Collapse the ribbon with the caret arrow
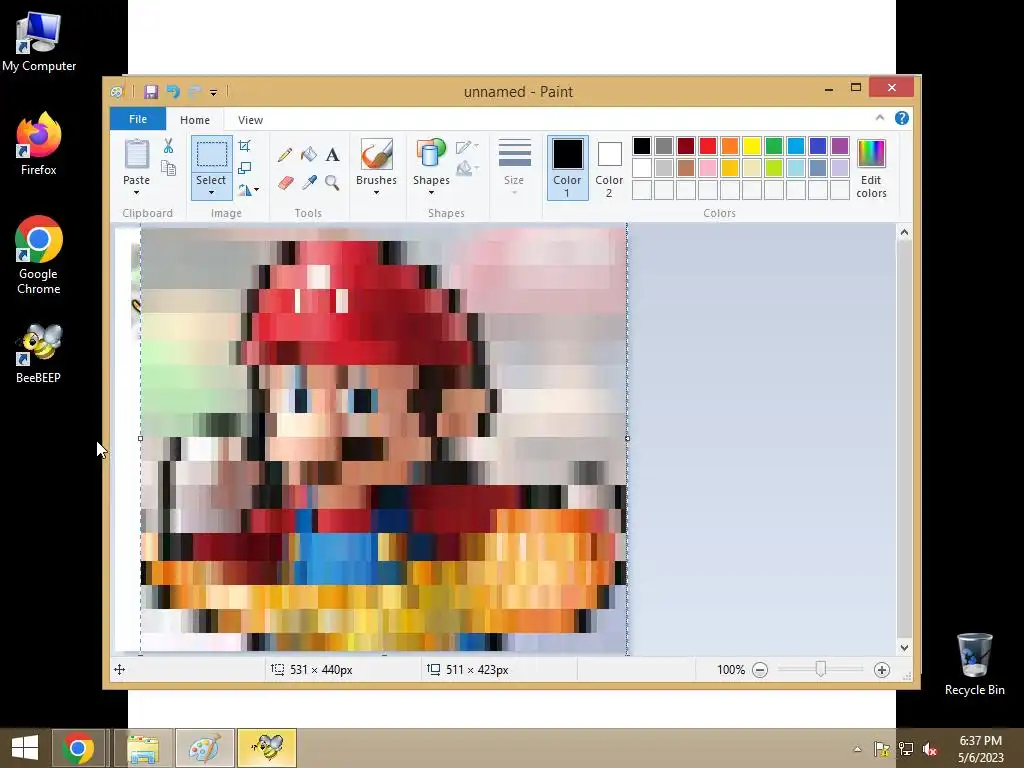The image size is (1024, 768). (880, 118)
